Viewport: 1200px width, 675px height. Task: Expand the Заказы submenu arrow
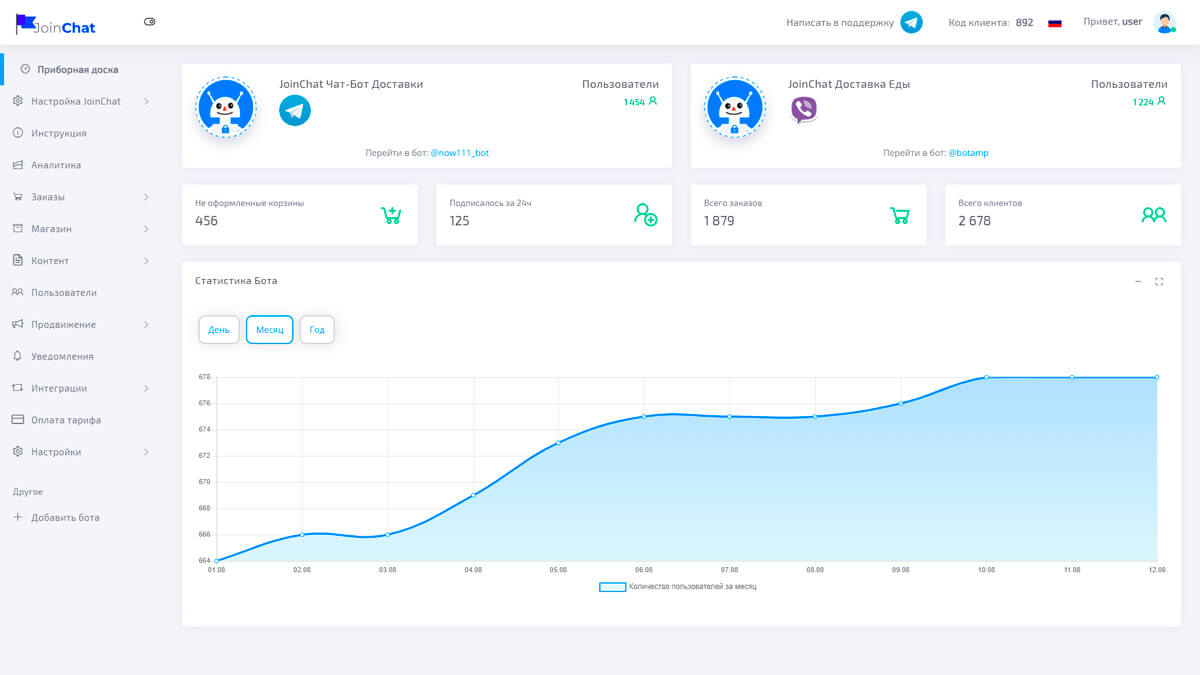tap(146, 197)
